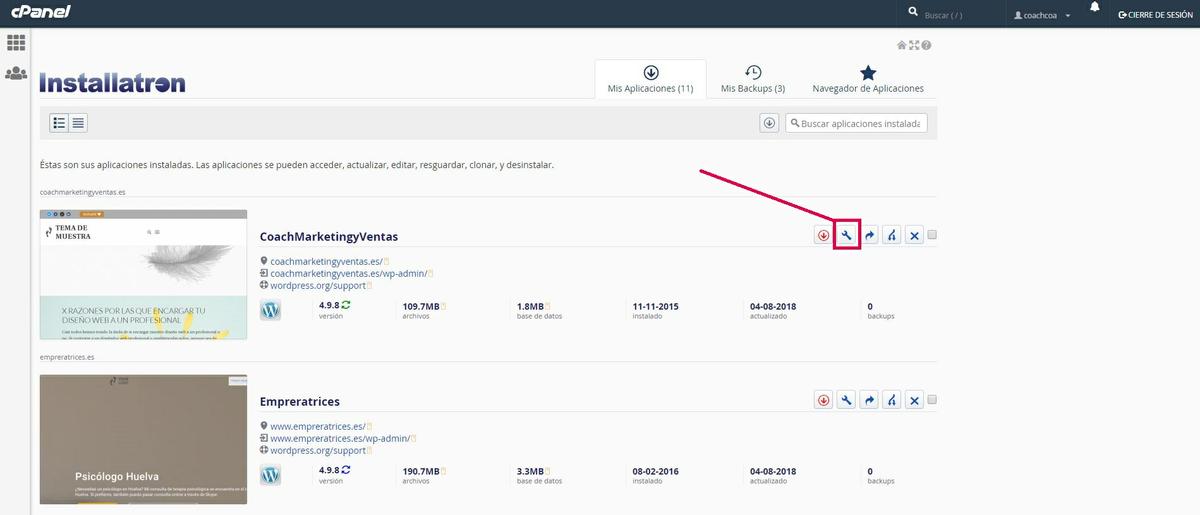Click the 11-11-2015 instalado date

coord(657,305)
